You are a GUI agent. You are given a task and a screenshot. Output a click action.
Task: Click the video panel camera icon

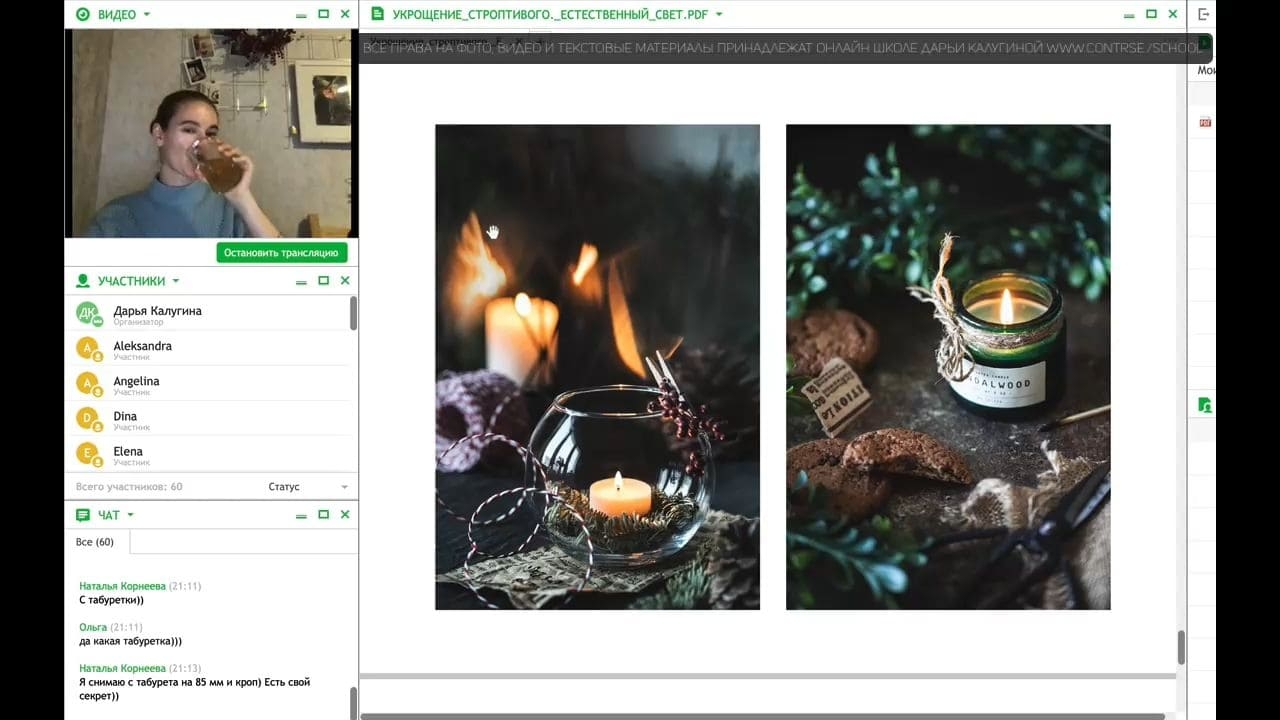coord(83,14)
